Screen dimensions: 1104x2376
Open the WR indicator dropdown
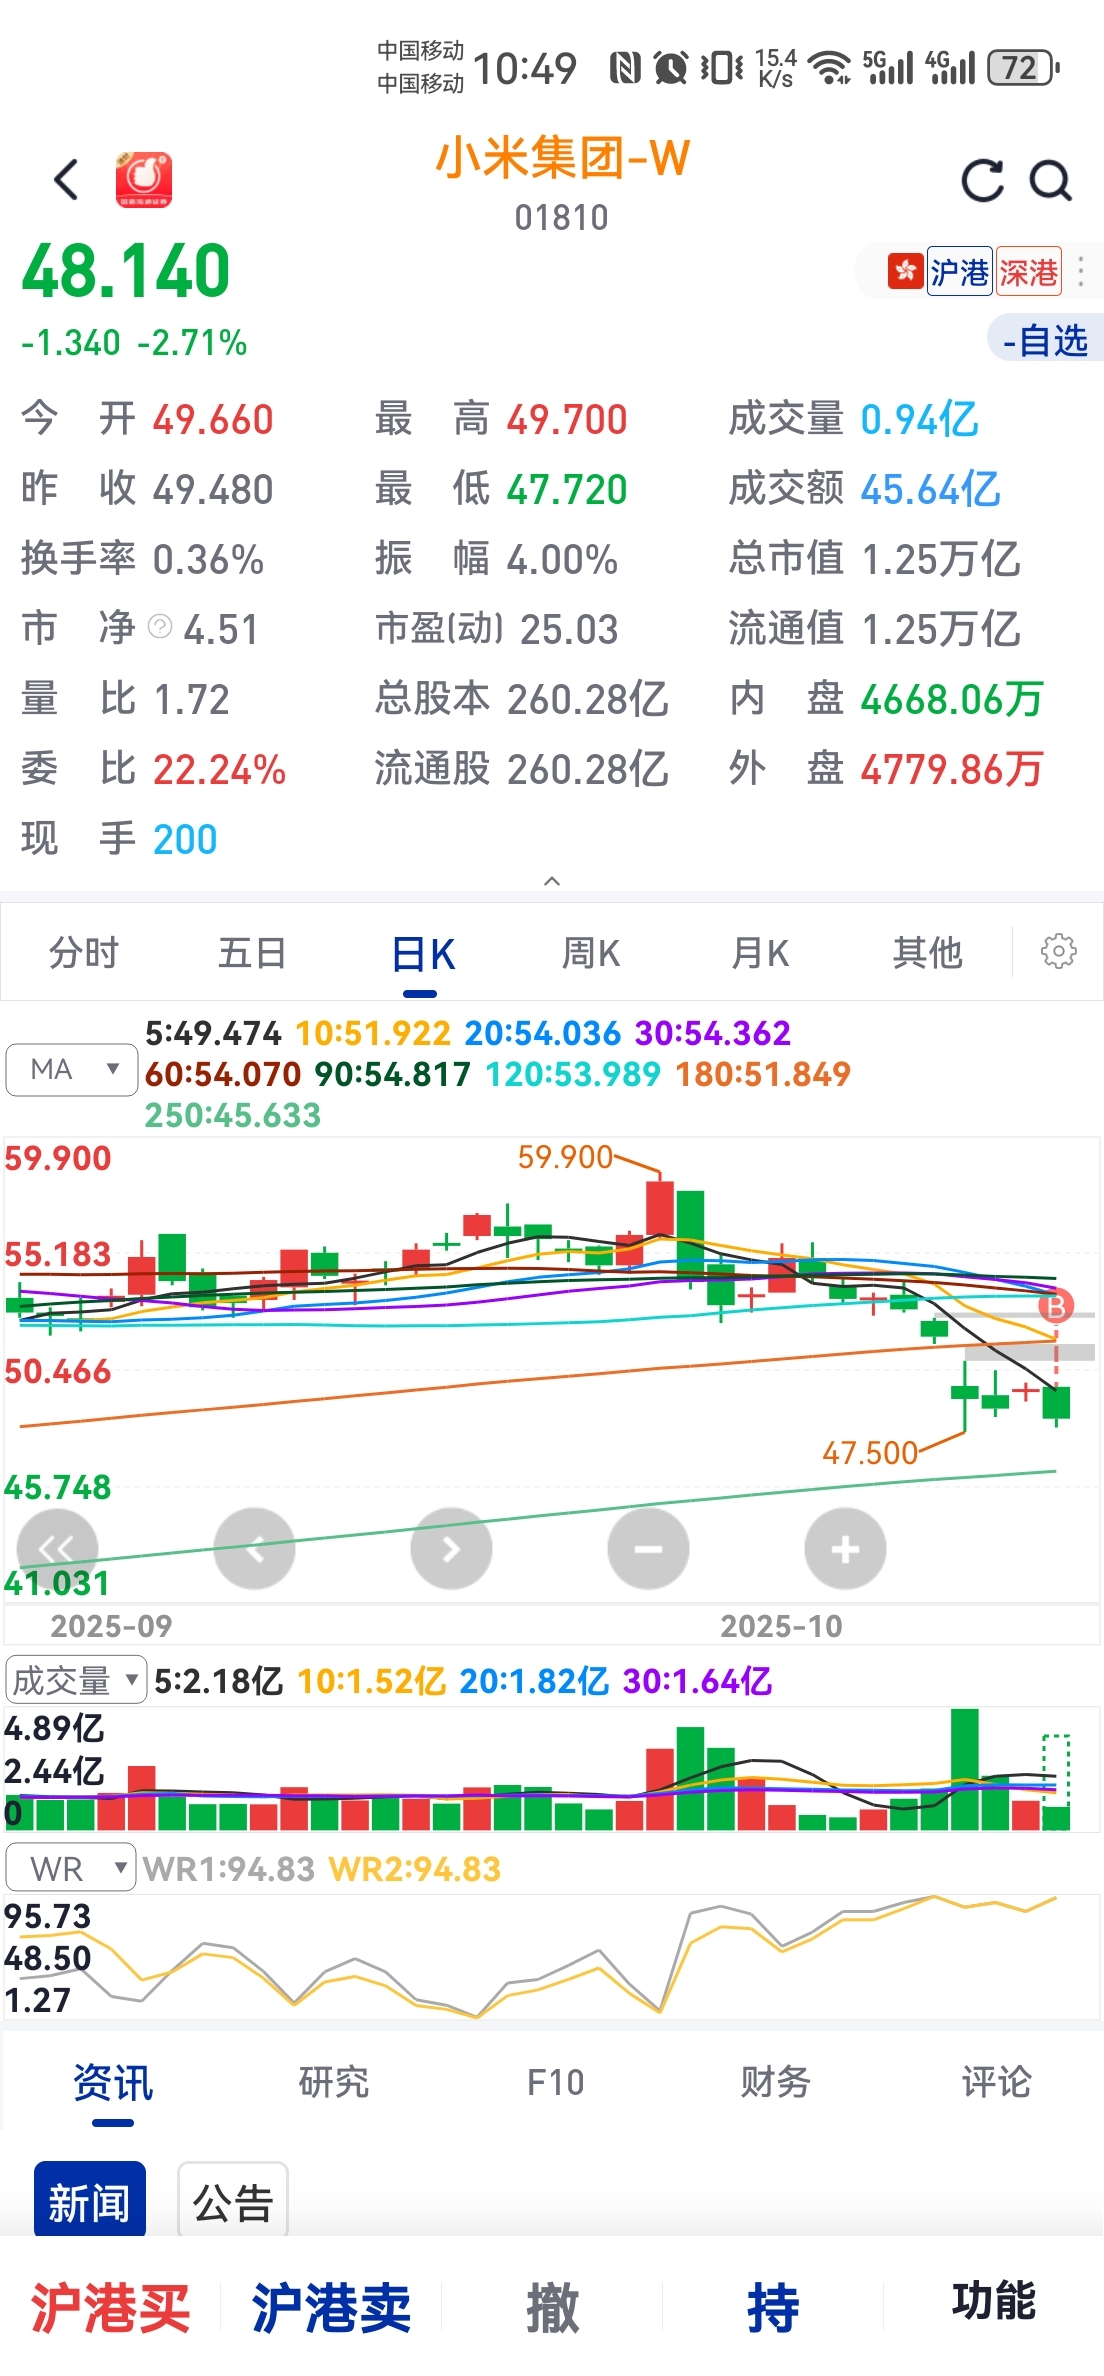tap(71, 1868)
